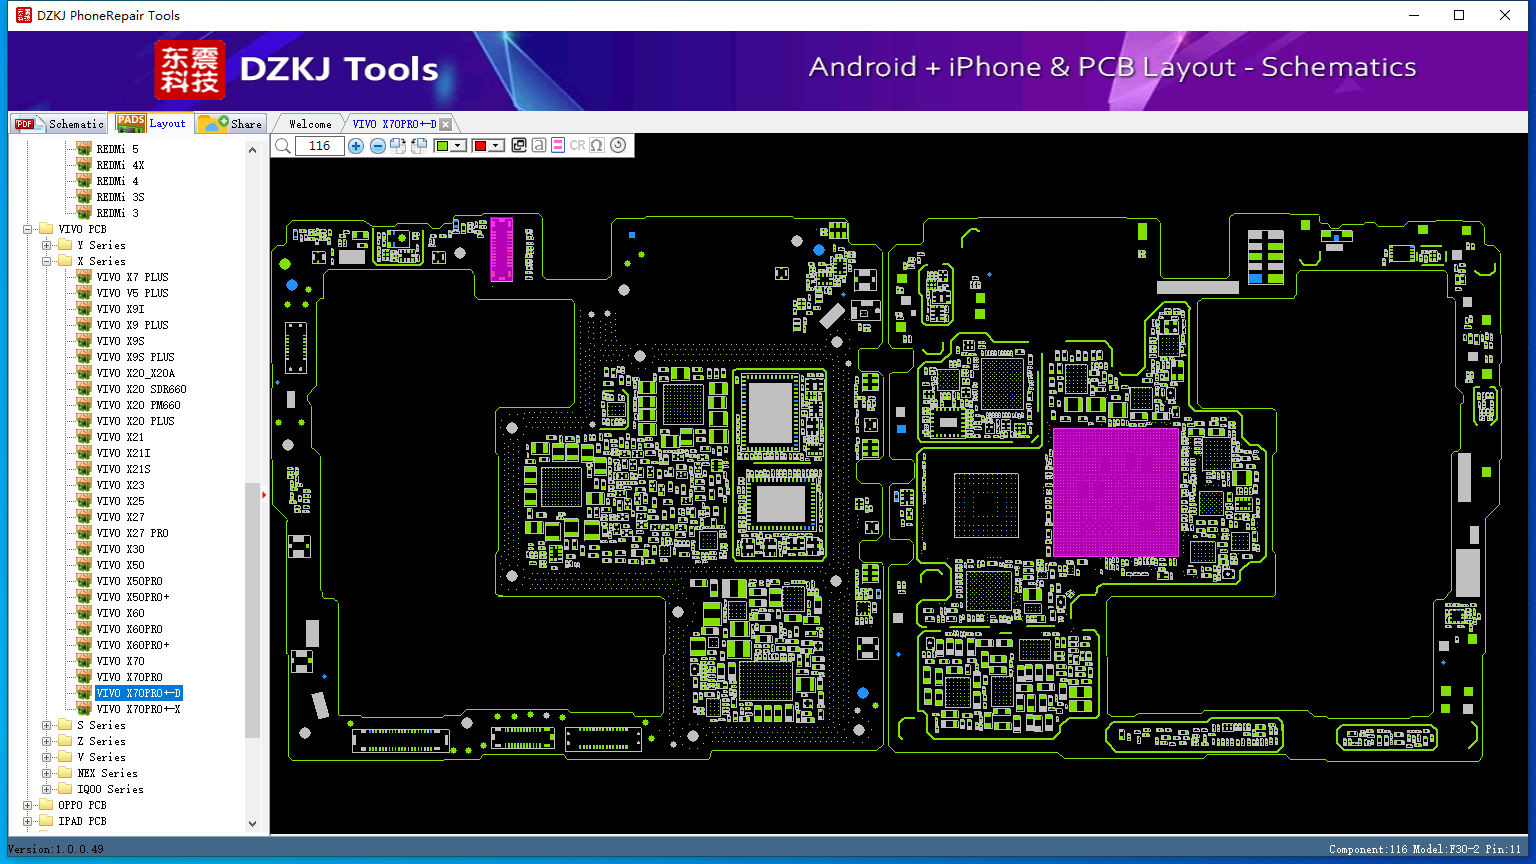
Task: Select VIVO X20 SDR660 entry
Action: [141, 389]
